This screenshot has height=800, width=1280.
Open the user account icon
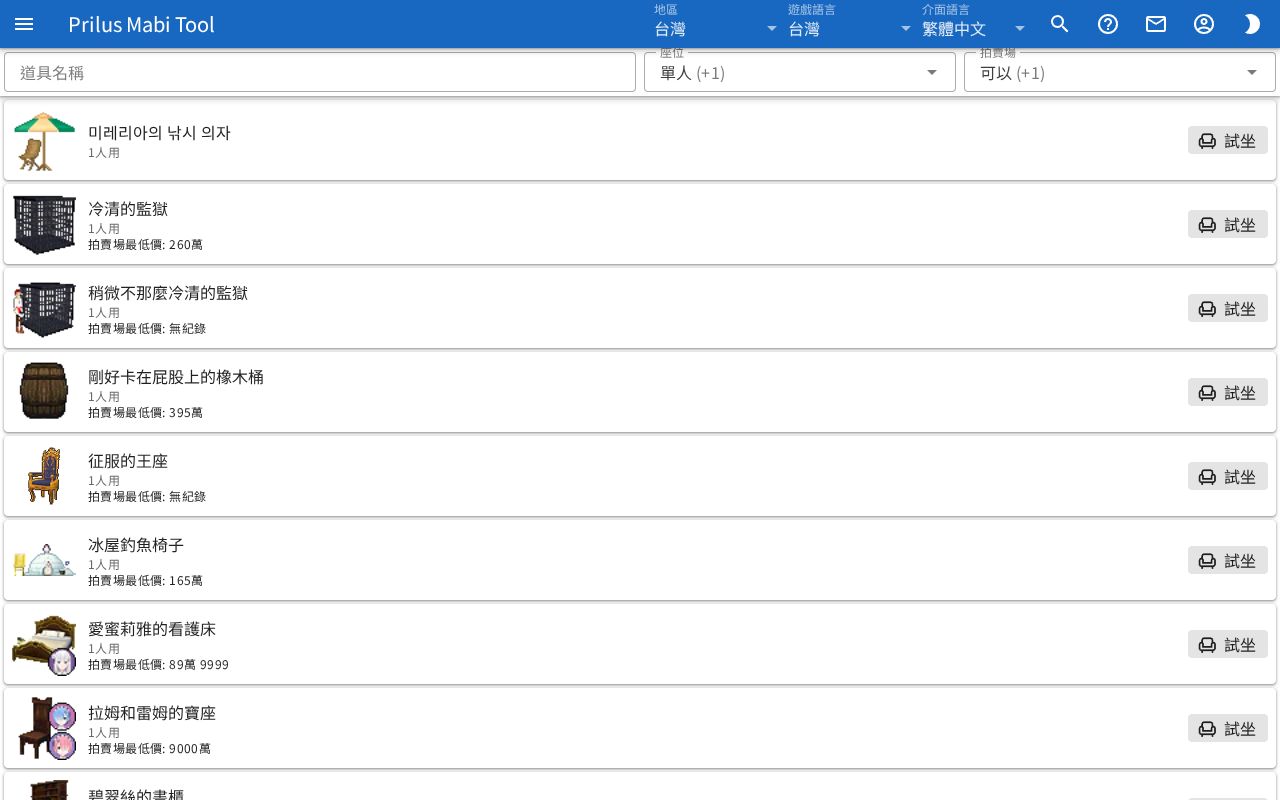coord(1204,24)
